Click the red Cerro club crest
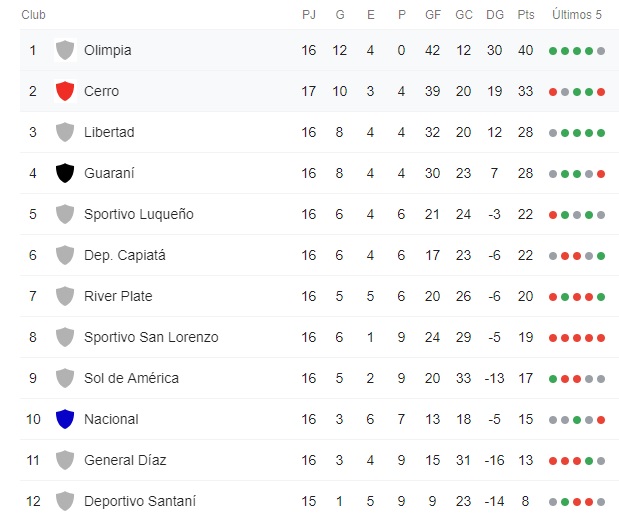Image resolution: width=619 pixels, height=525 pixels. click(x=66, y=91)
